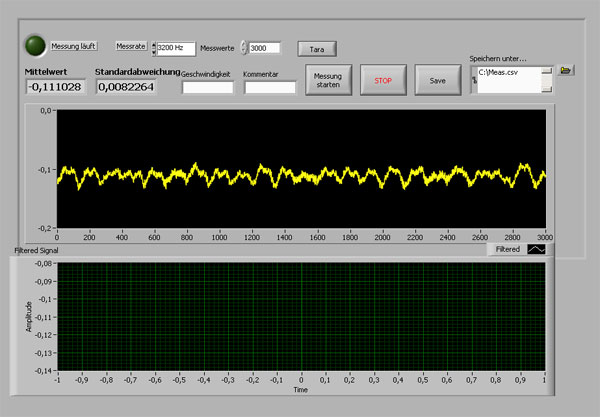Click the Geschwindigkeit input field
600x417 pixels.
coord(207,87)
